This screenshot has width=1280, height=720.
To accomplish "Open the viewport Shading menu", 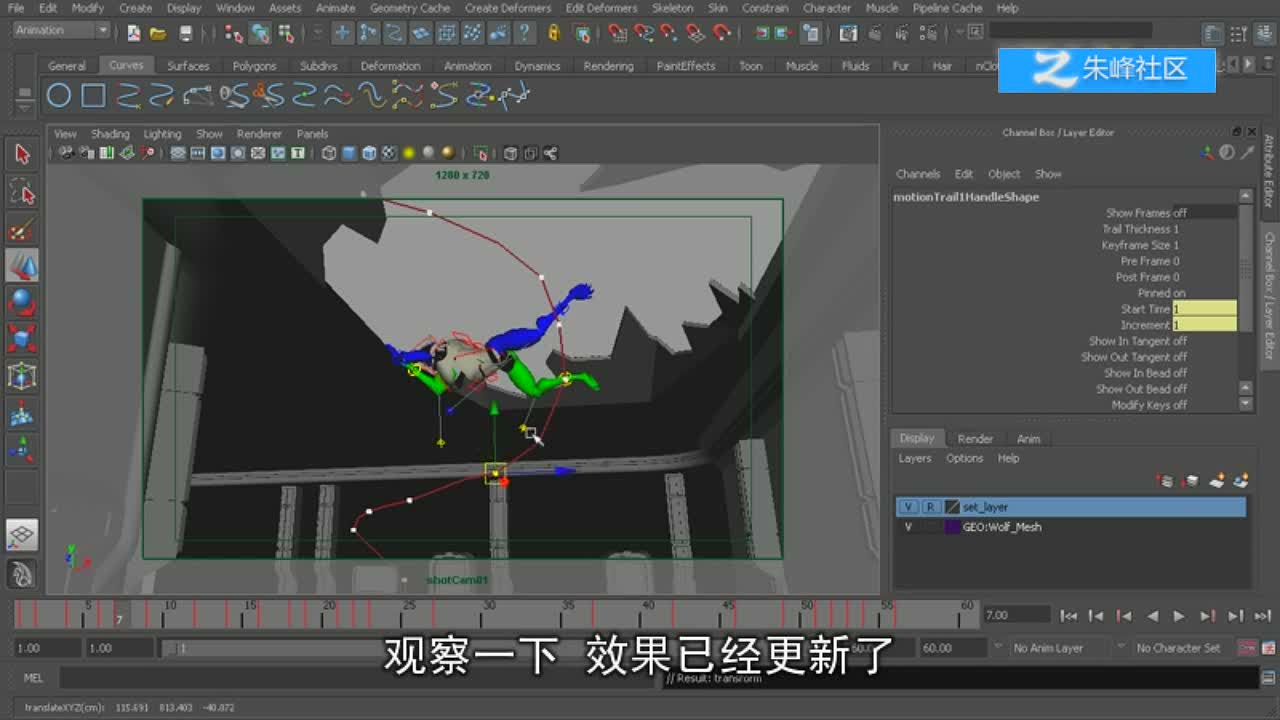I will [110, 134].
